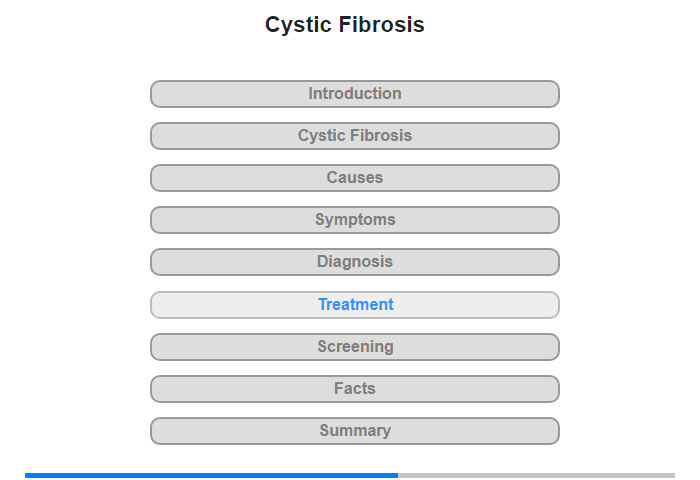Open the Symptoms section
Image resolution: width=700 pixels, height=480 pixels.
[355, 220]
